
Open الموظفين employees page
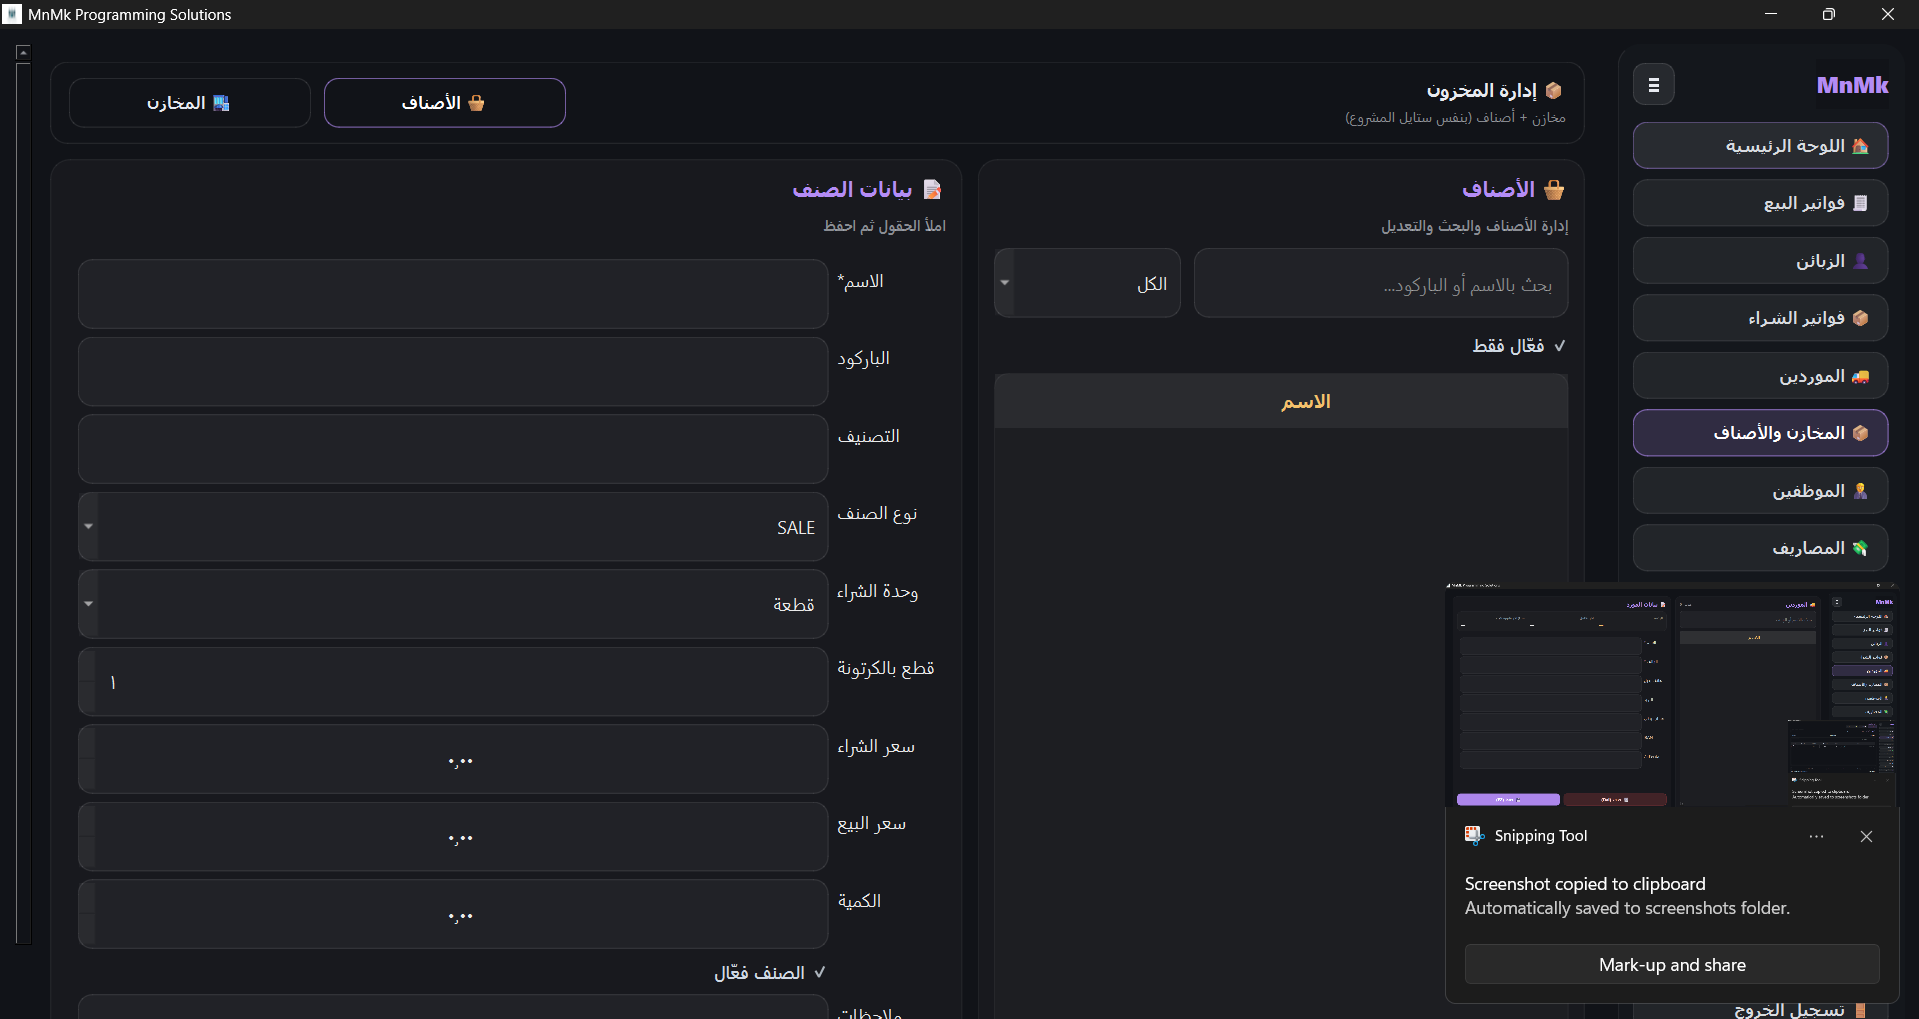pos(1760,491)
